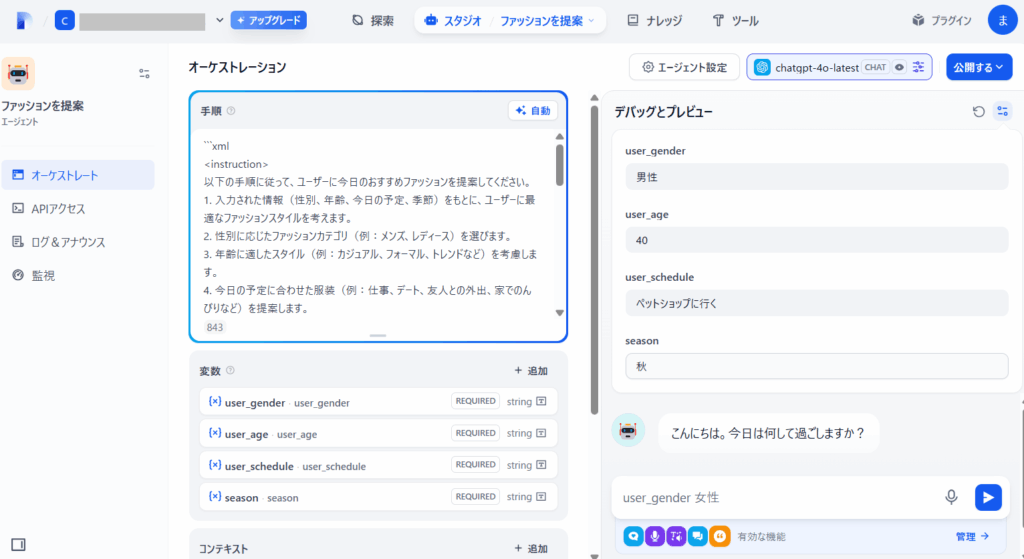
Task: Click the vision eye icon on model selector
Action: tap(899, 67)
